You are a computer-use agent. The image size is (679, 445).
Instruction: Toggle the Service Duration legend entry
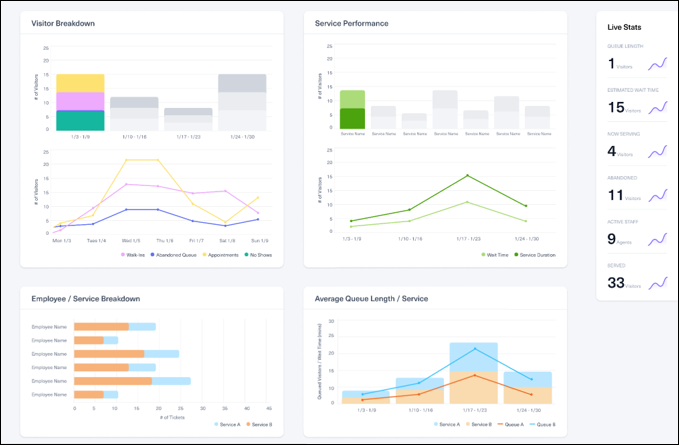(534, 255)
